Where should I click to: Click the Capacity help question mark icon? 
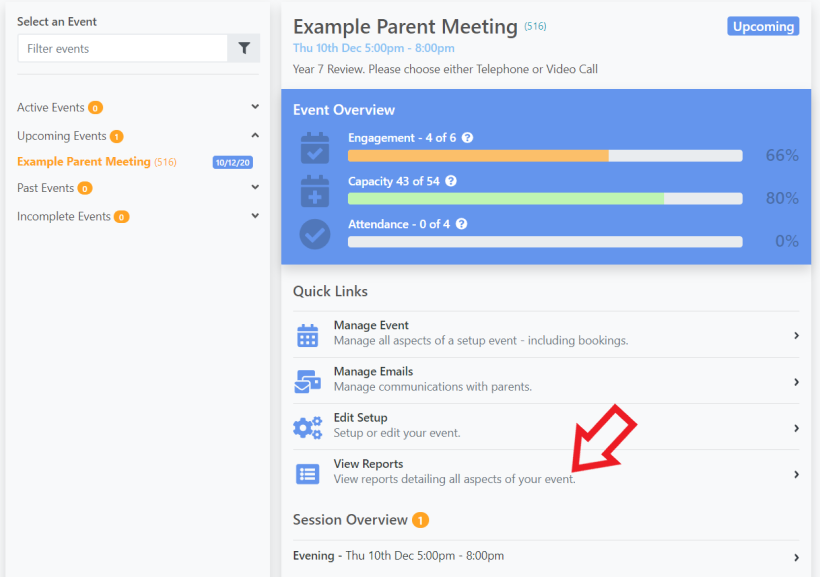pyautogui.click(x=451, y=181)
